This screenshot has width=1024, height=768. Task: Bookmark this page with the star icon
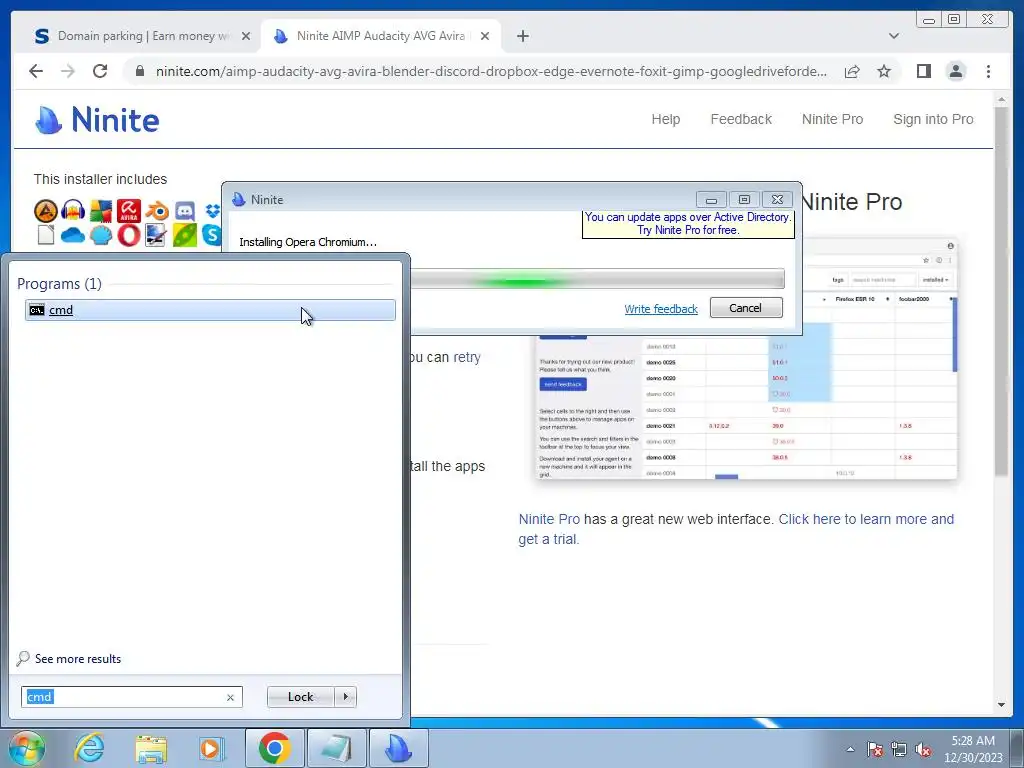pyautogui.click(x=884, y=71)
